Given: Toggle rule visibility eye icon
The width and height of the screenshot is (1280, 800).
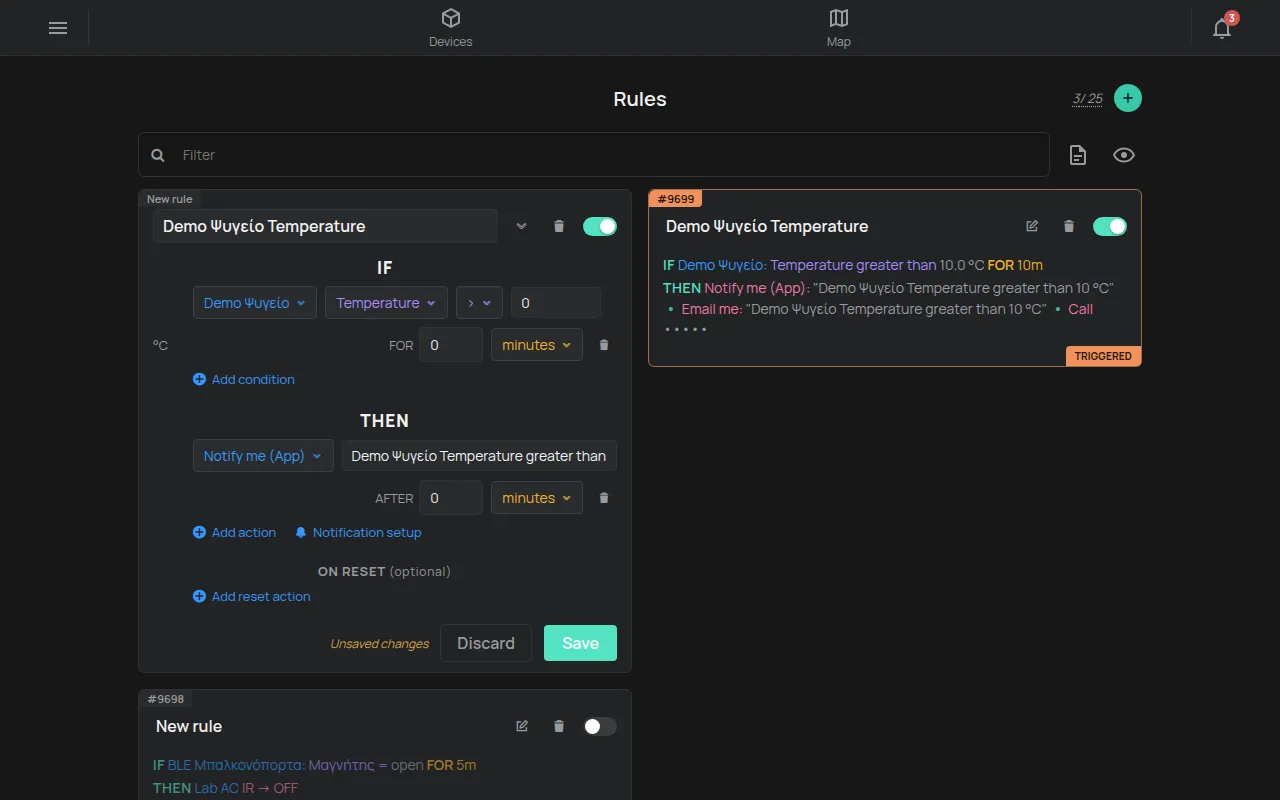Looking at the screenshot, I should pos(1124,155).
